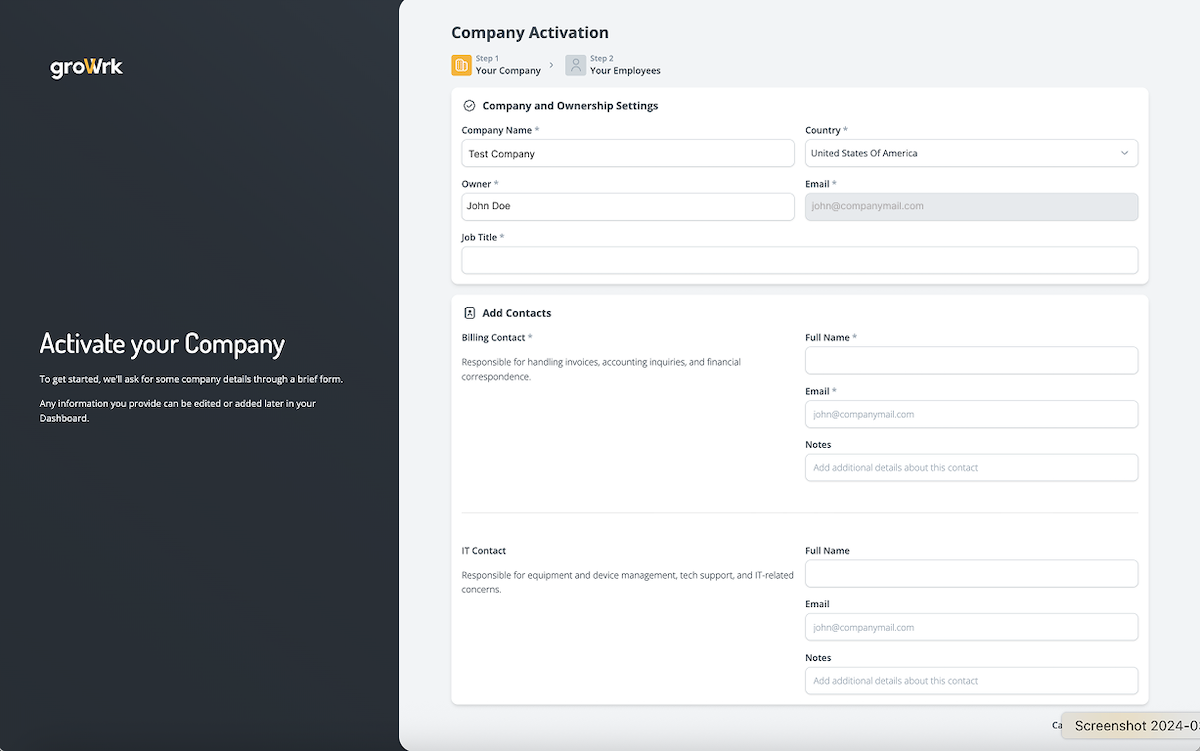Click the chevron between Step 1 and Step 2
Image resolution: width=1200 pixels, height=751 pixels.
pos(552,64)
